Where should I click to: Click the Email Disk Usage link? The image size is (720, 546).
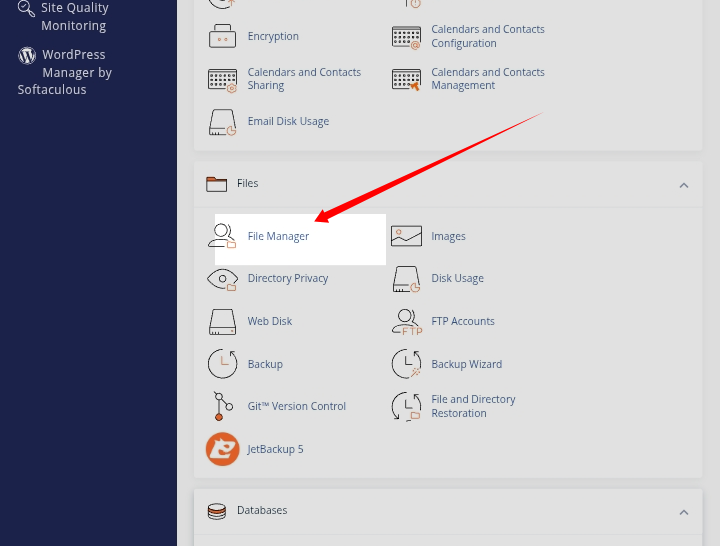[288, 121]
